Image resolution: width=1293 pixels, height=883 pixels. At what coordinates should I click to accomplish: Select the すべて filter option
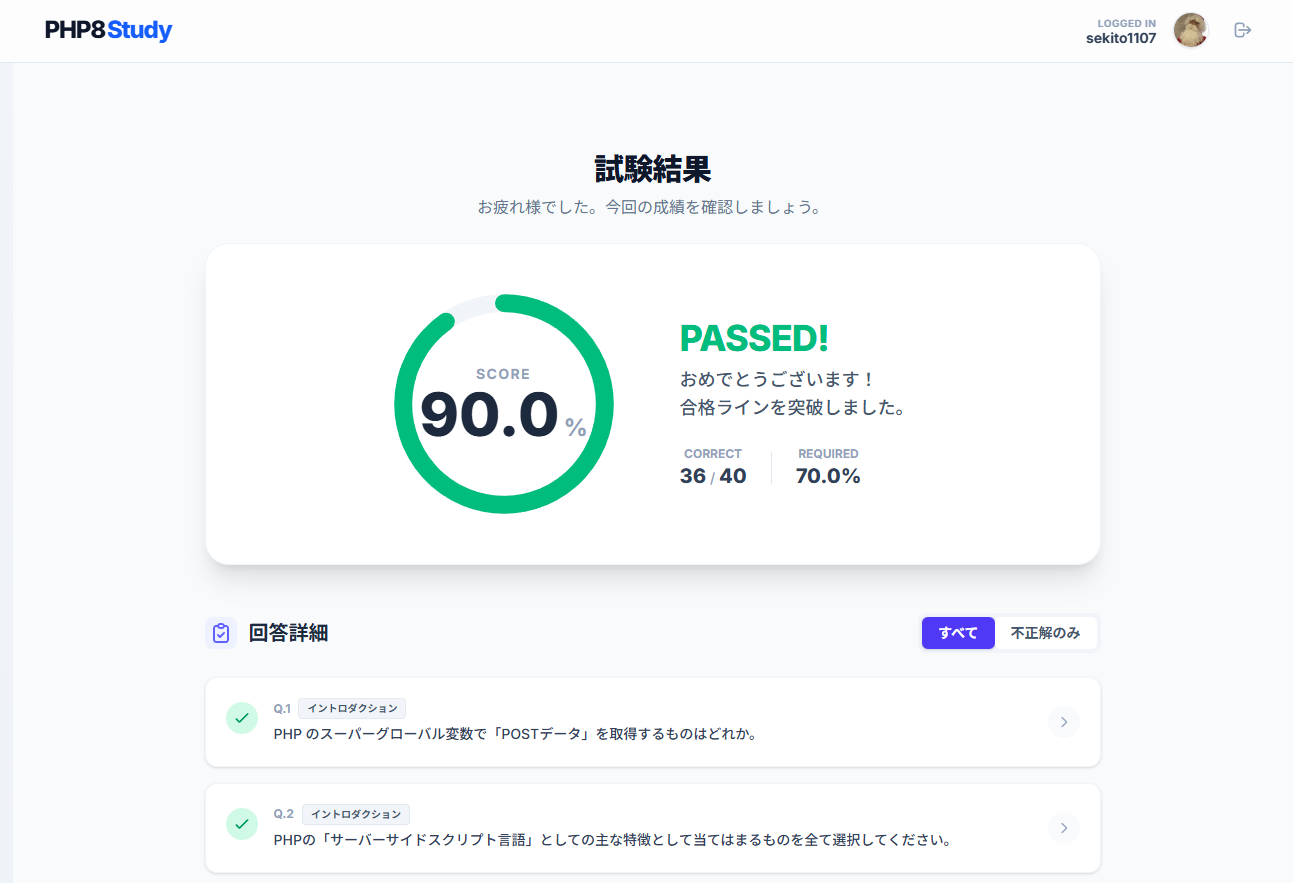957,632
